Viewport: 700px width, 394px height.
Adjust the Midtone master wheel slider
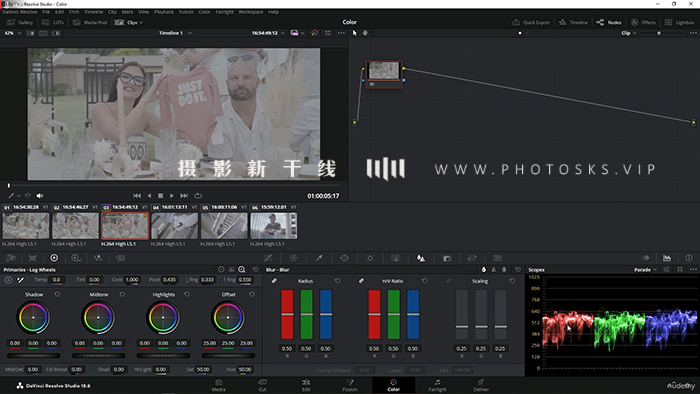[x=98, y=356]
